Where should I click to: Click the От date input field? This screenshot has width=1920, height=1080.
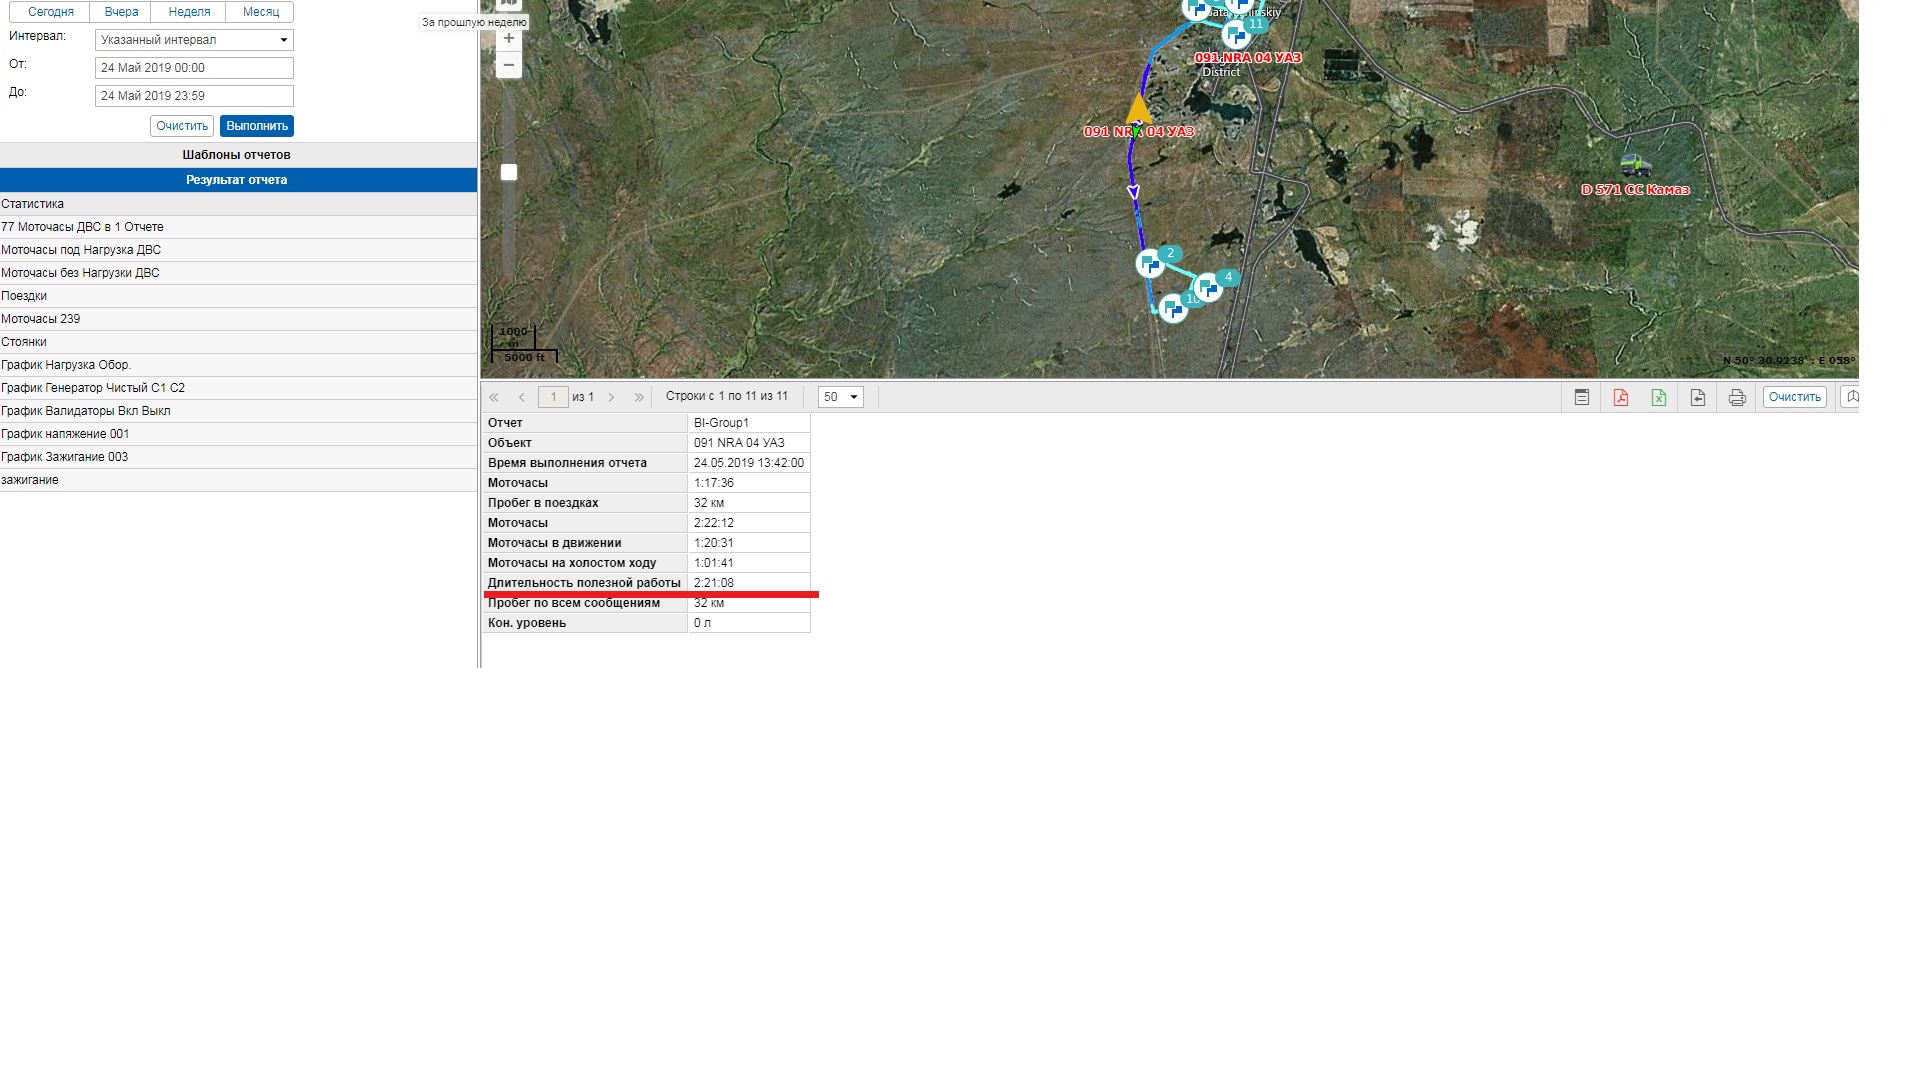(194, 68)
